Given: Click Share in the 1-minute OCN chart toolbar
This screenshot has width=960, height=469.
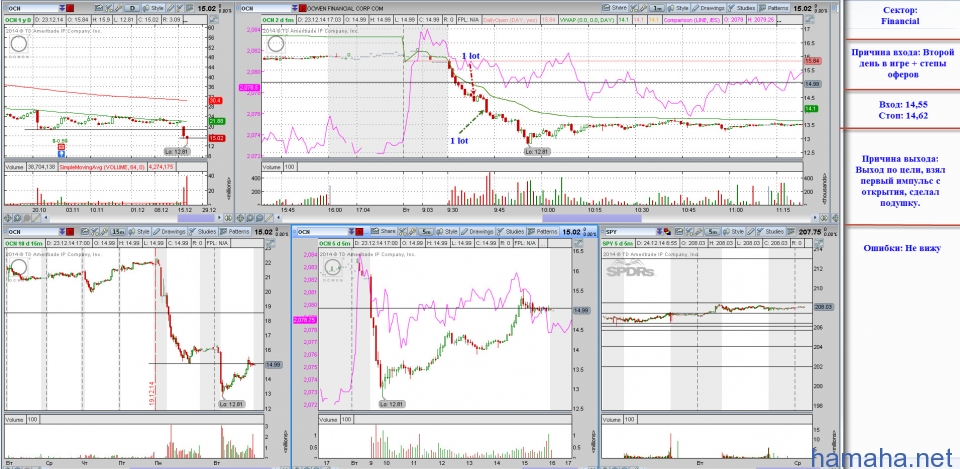Looking at the screenshot, I should click(x=614, y=8).
